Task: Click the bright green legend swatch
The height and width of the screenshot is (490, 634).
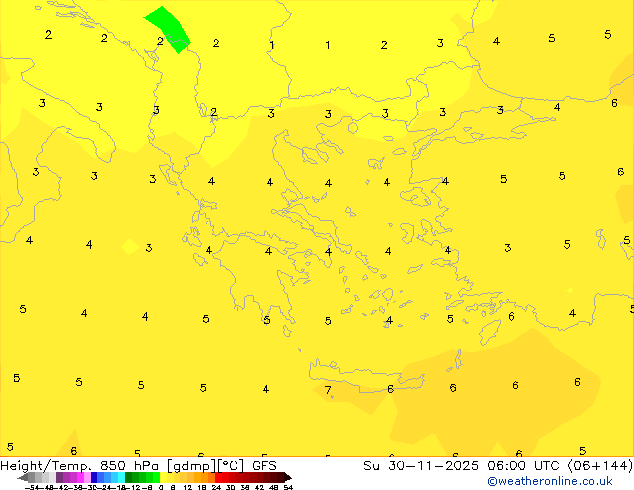Action: coord(156,477)
